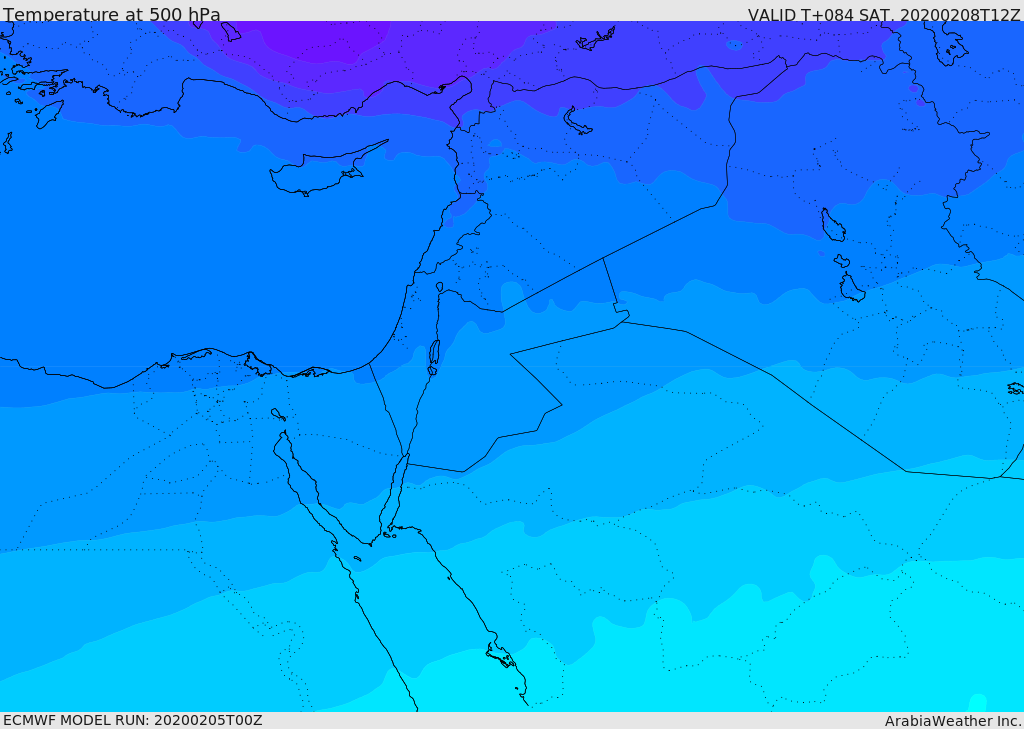Viewport: 1024px width, 729px height.
Task: Click the 'Temperature at 500 hPa' title text
Action: (x=112, y=14)
